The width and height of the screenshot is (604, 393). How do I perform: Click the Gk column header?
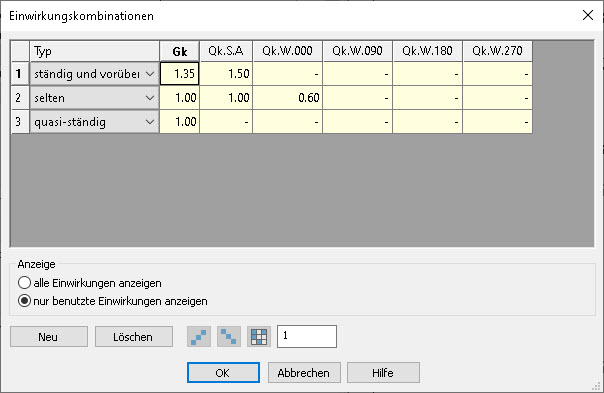[x=180, y=51]
